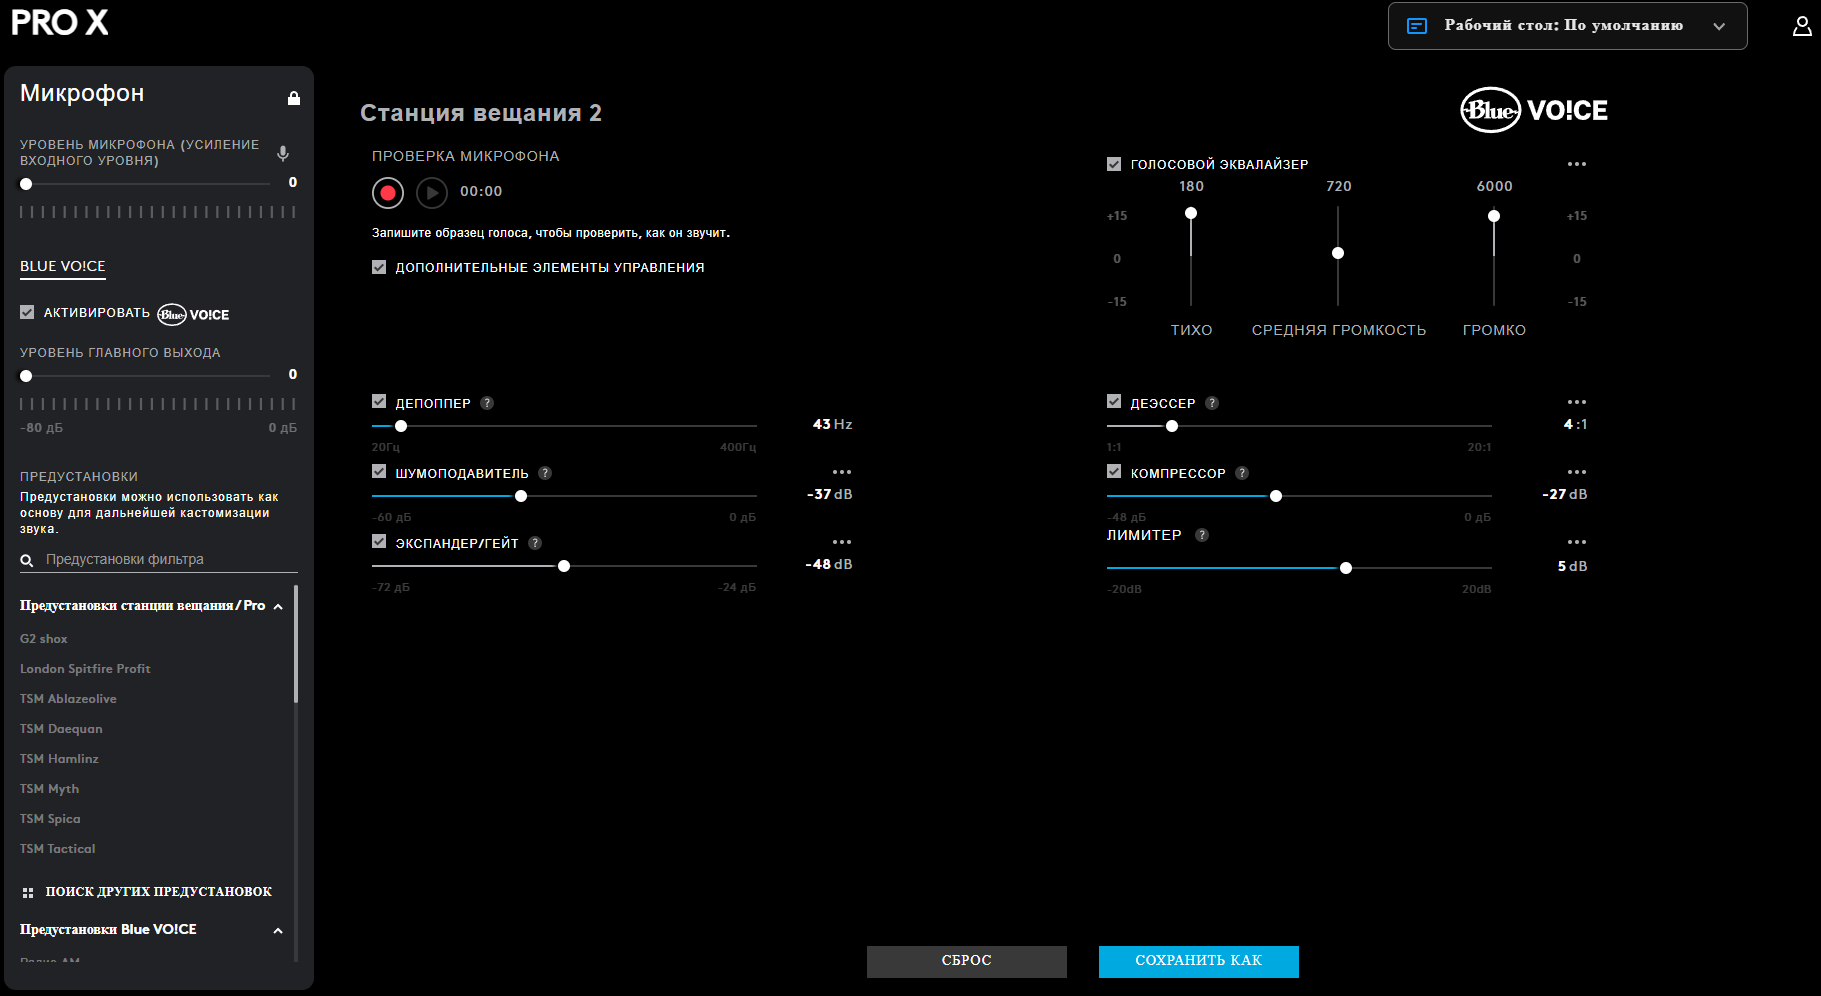Open the user account profile icon

pos(1802,26)
